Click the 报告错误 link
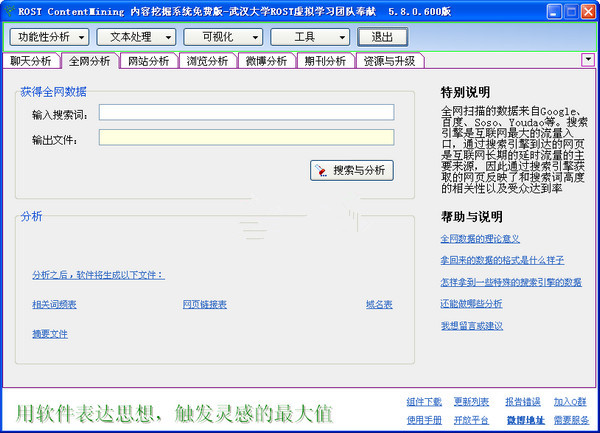 [523, 402]
